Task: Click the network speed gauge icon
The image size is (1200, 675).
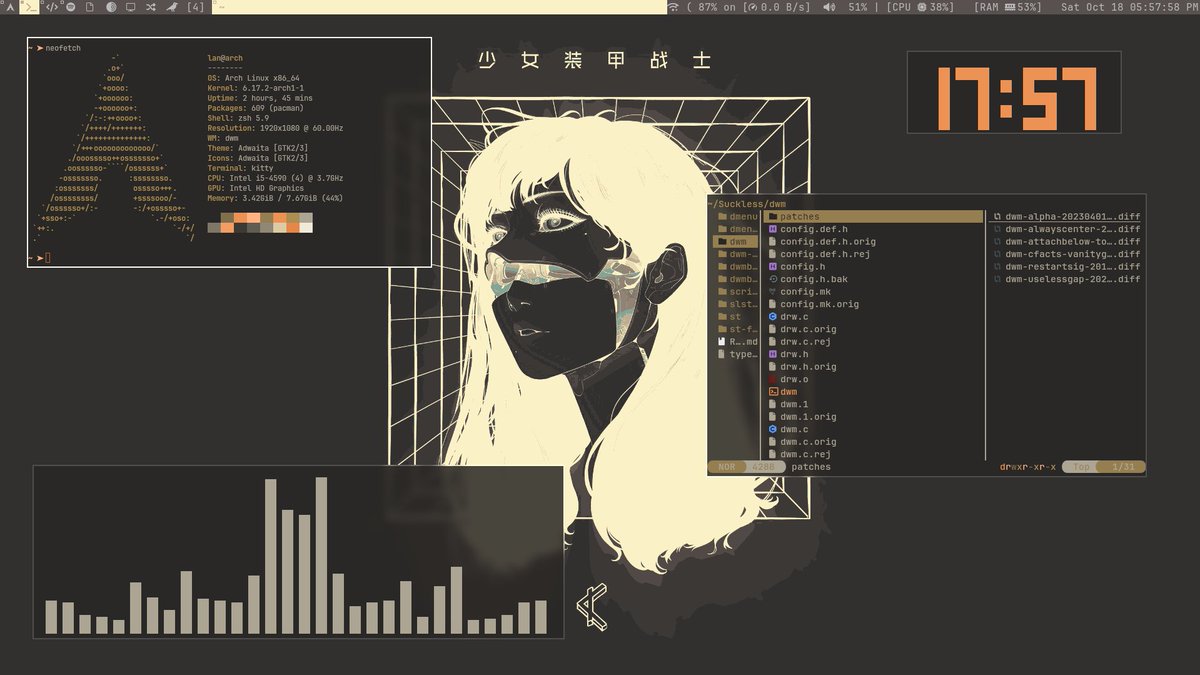Action: [751, 7]
